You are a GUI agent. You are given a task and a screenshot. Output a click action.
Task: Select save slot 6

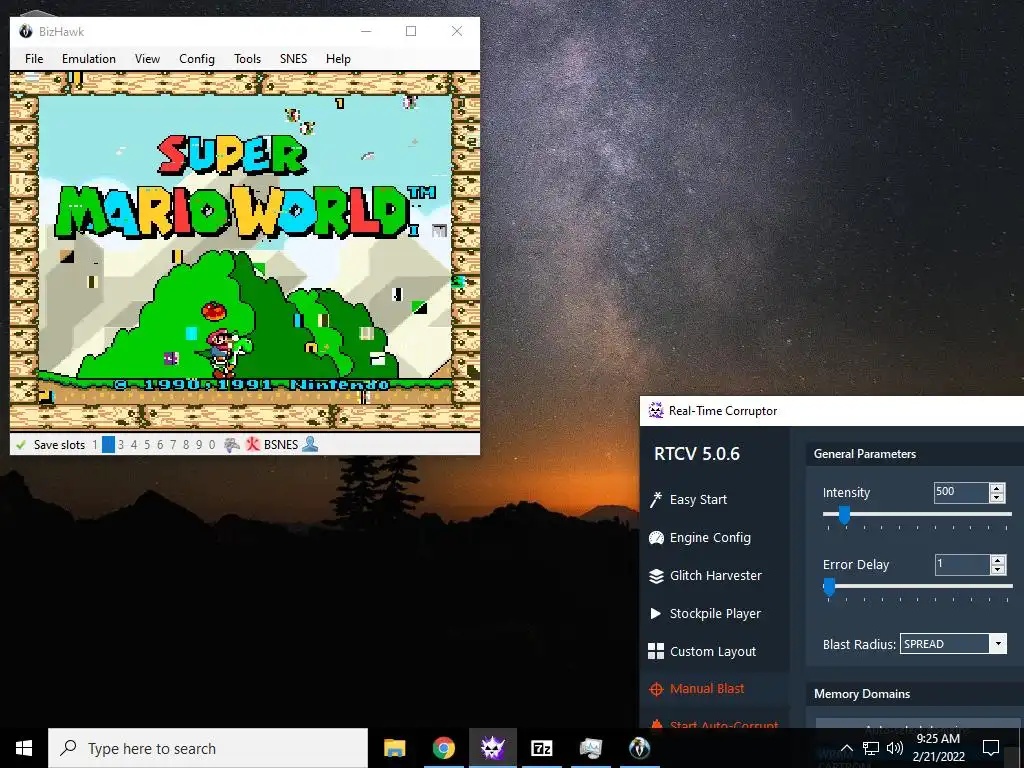coord(160,445)
